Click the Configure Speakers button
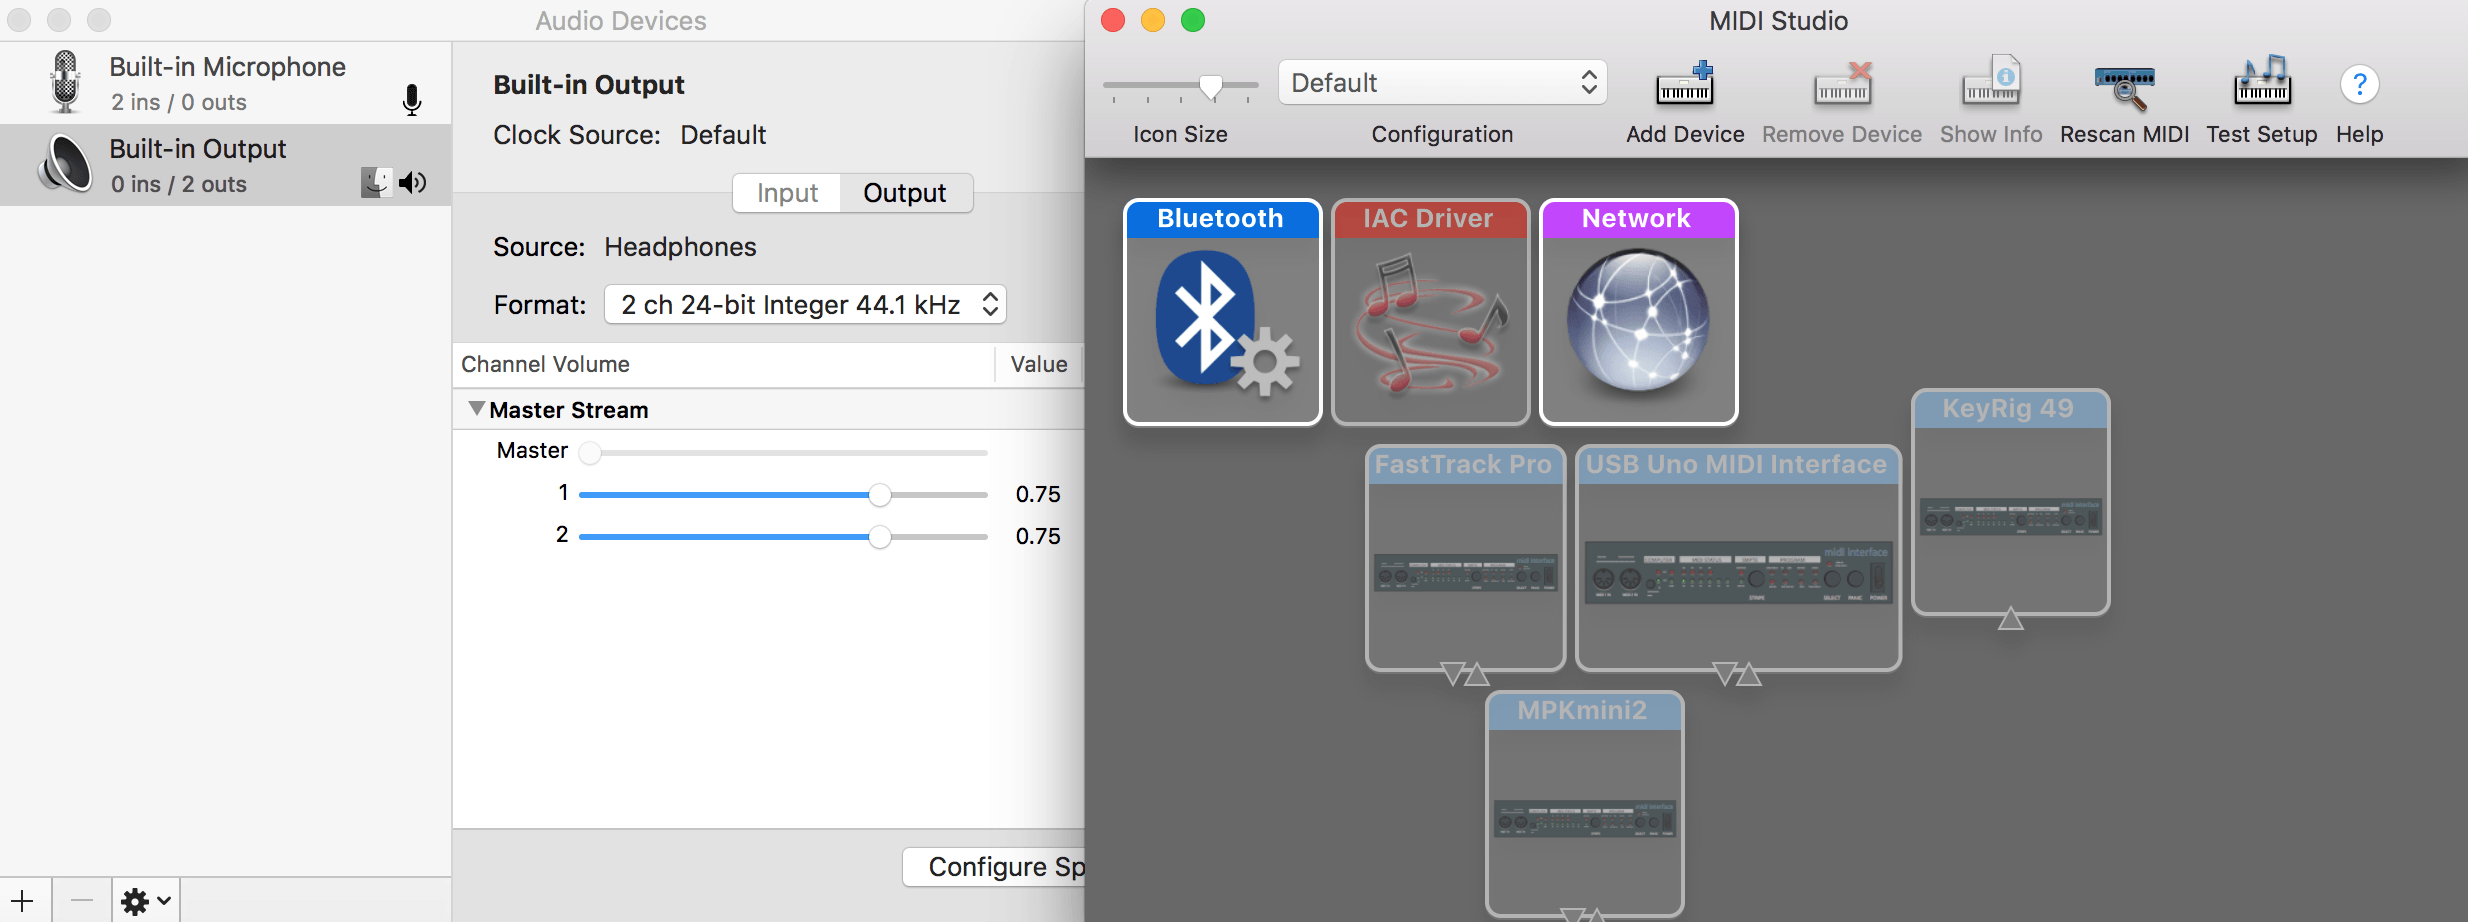 click(994, 867)
